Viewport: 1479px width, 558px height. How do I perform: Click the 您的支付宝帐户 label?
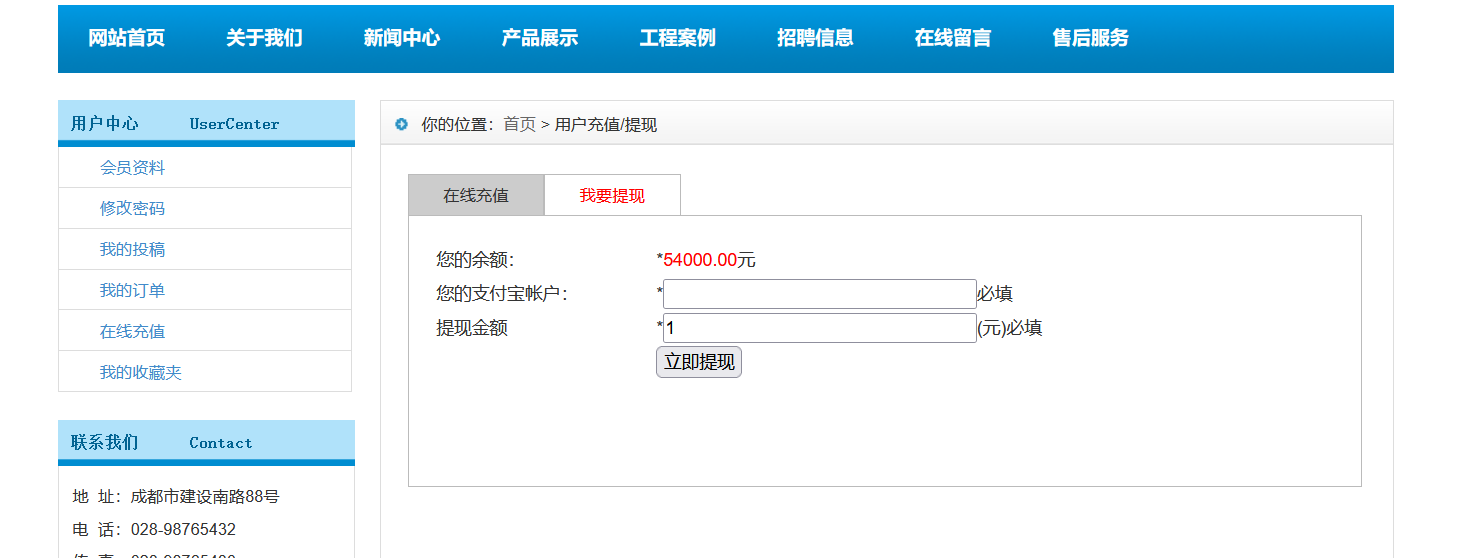502,294
